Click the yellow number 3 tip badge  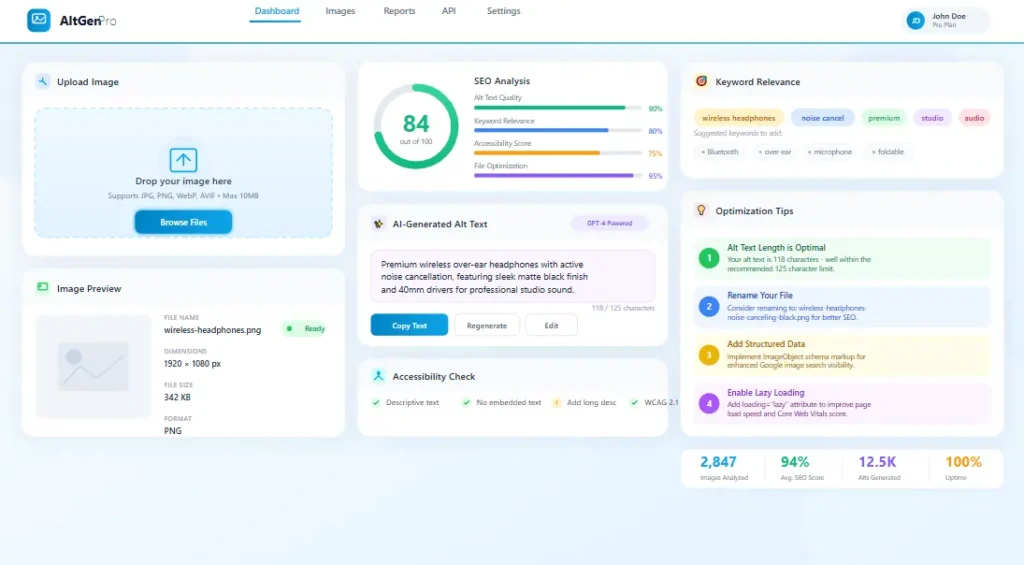(709, 355)
